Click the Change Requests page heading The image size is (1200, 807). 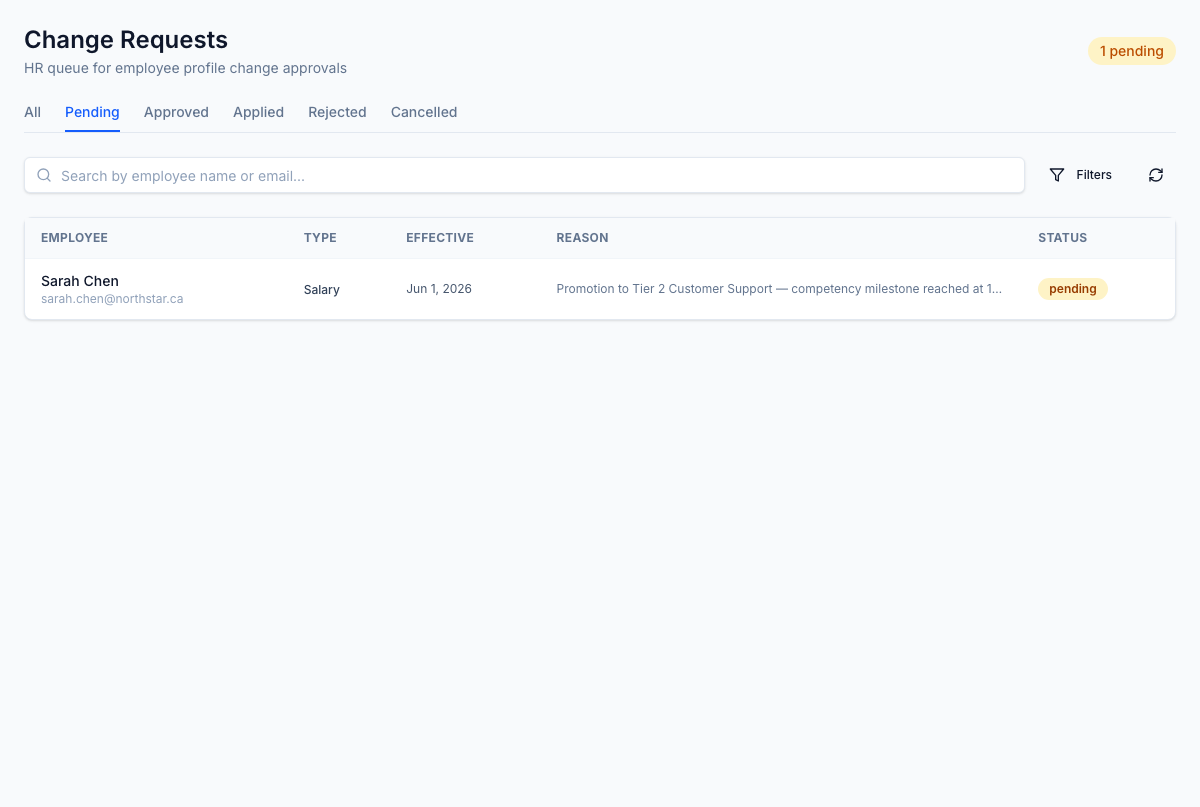click(x=126, y=40)
